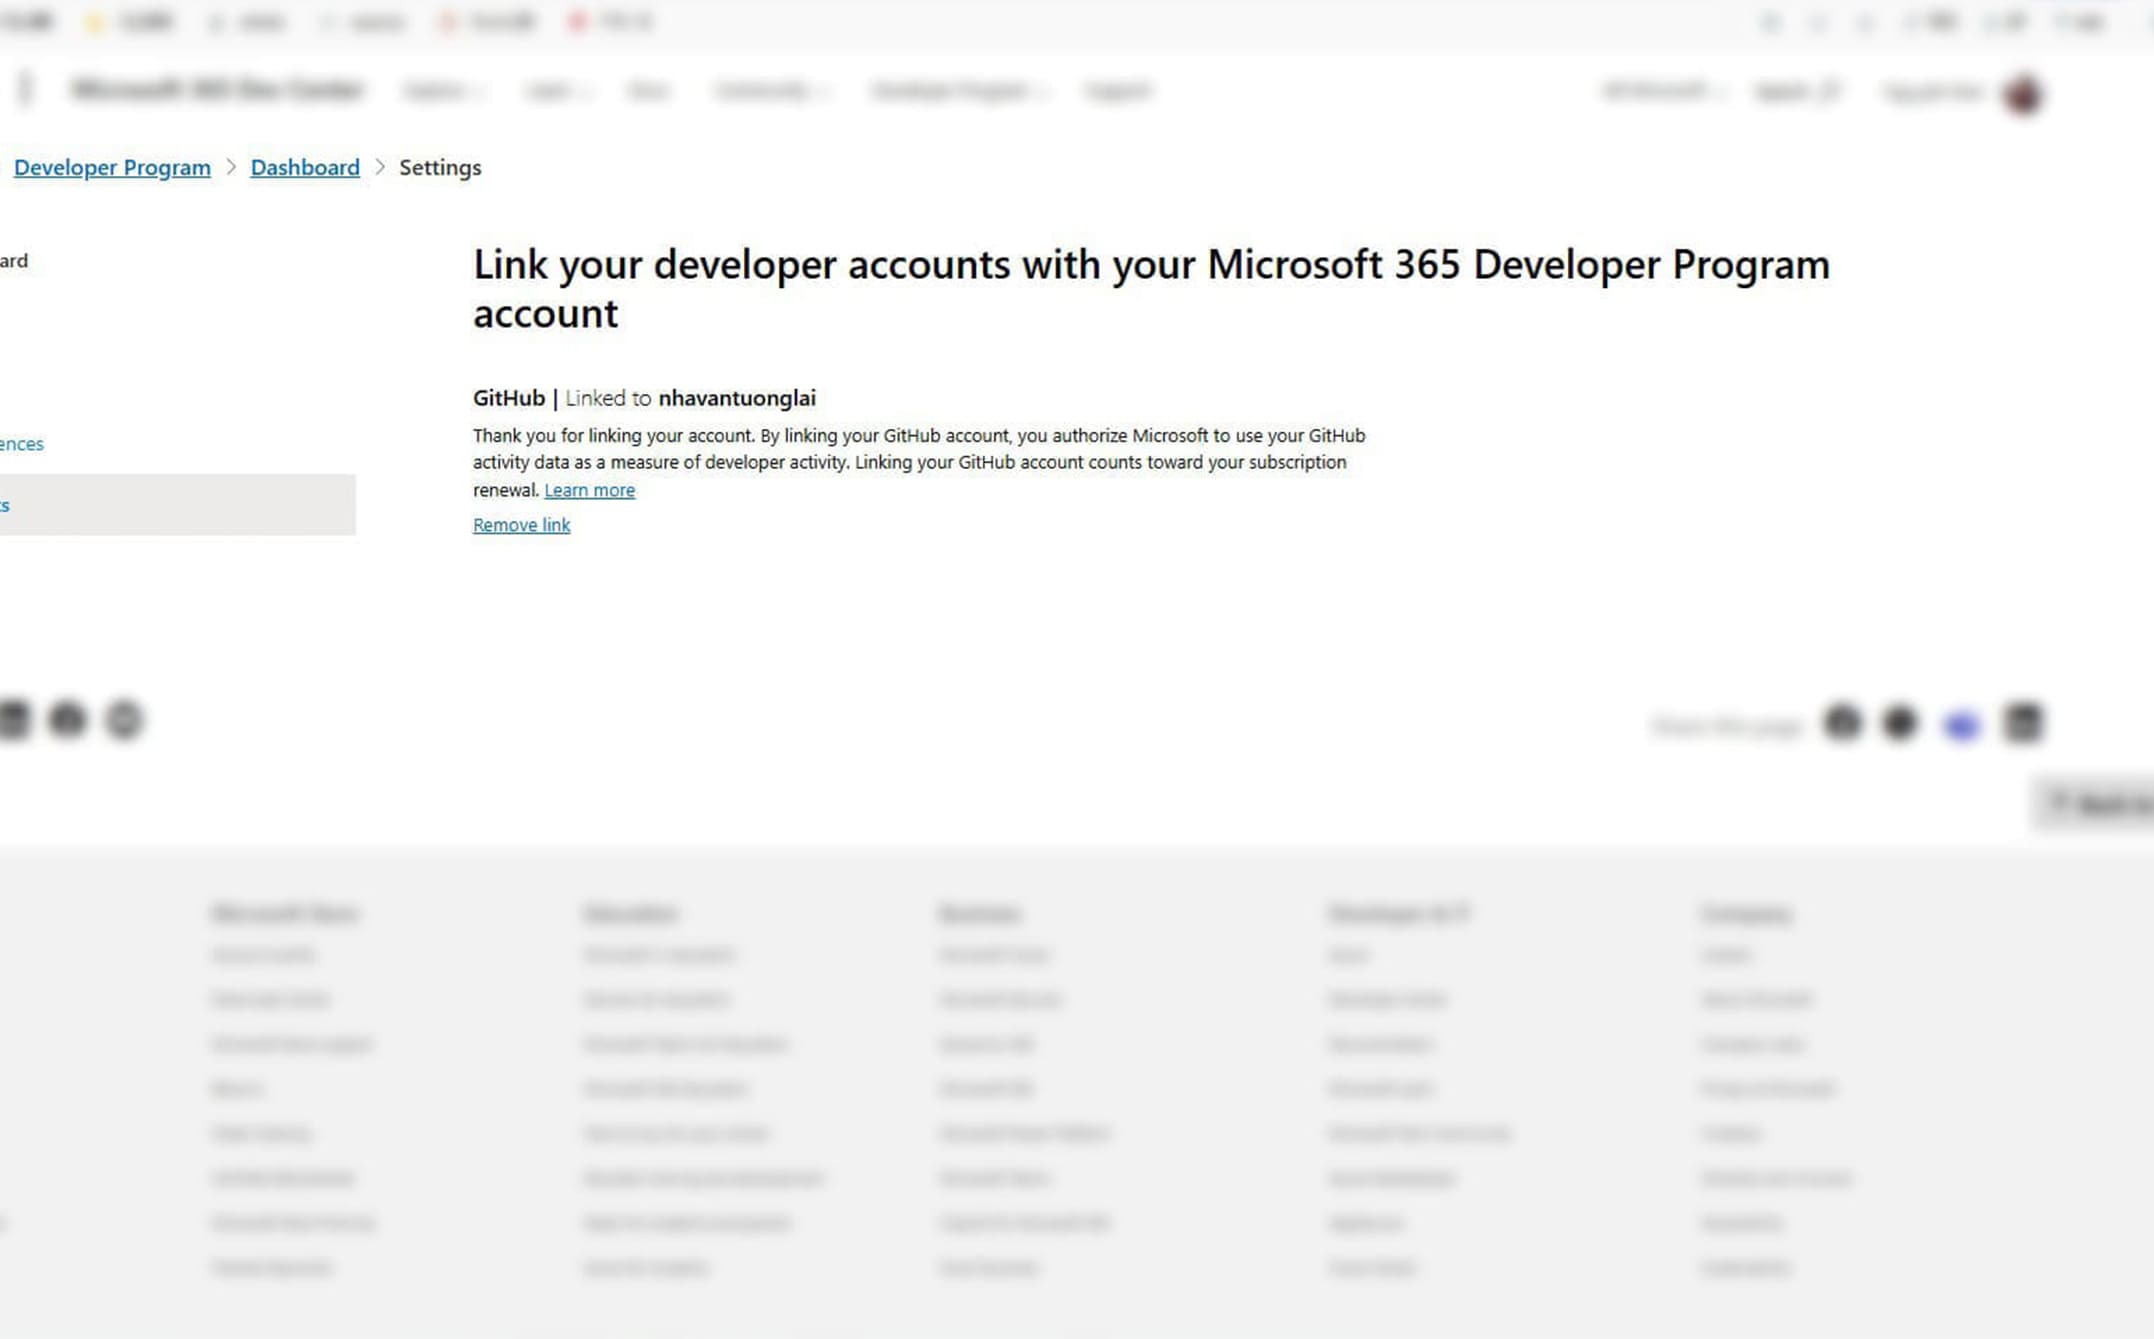Viewport: 2154px width, 1339px height.
Task: Open the Learn more link
Action: click(589, 490)
